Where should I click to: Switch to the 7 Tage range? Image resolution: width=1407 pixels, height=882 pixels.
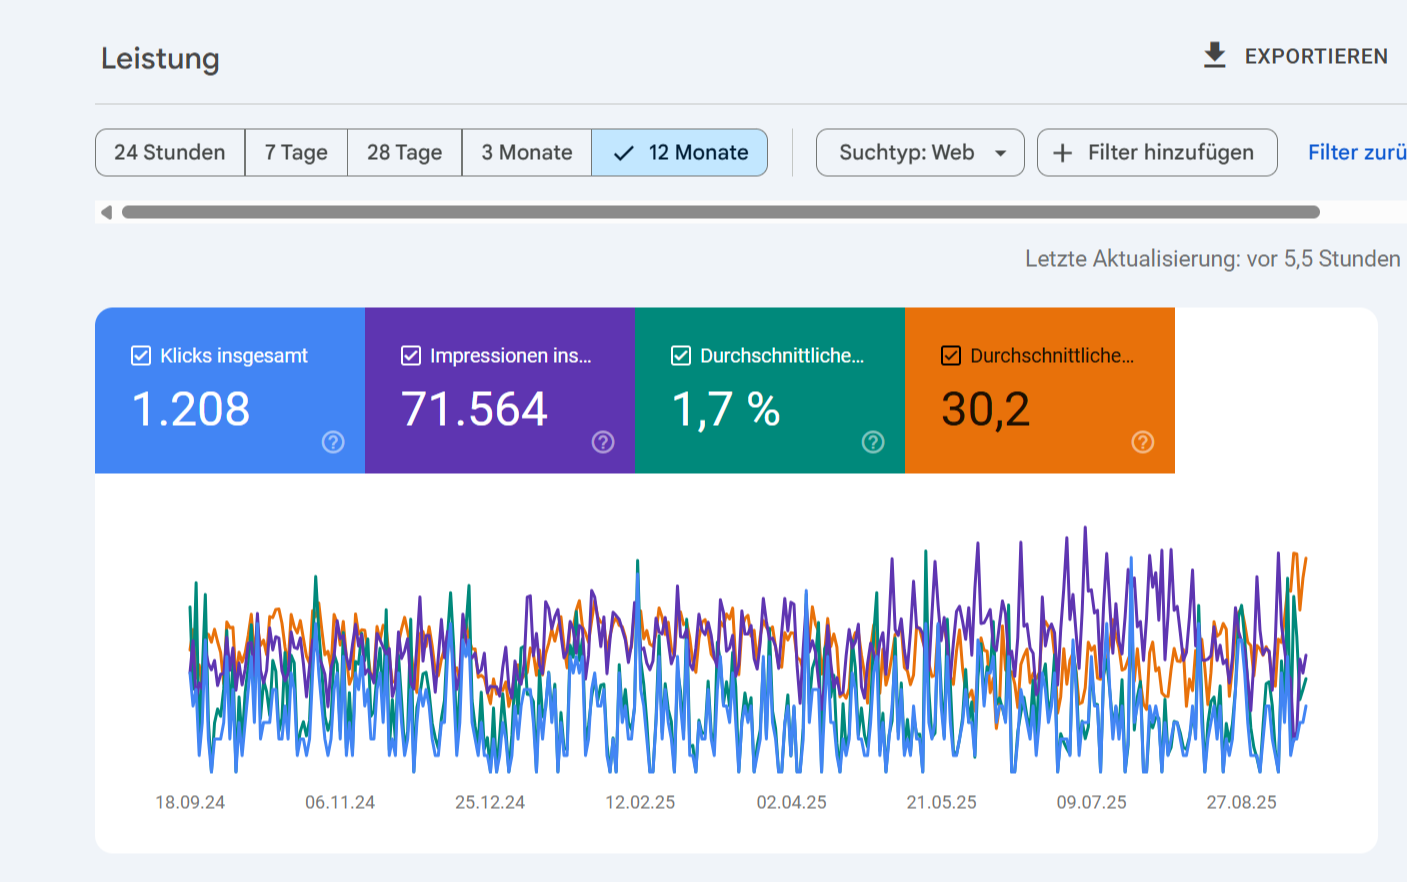296,153
